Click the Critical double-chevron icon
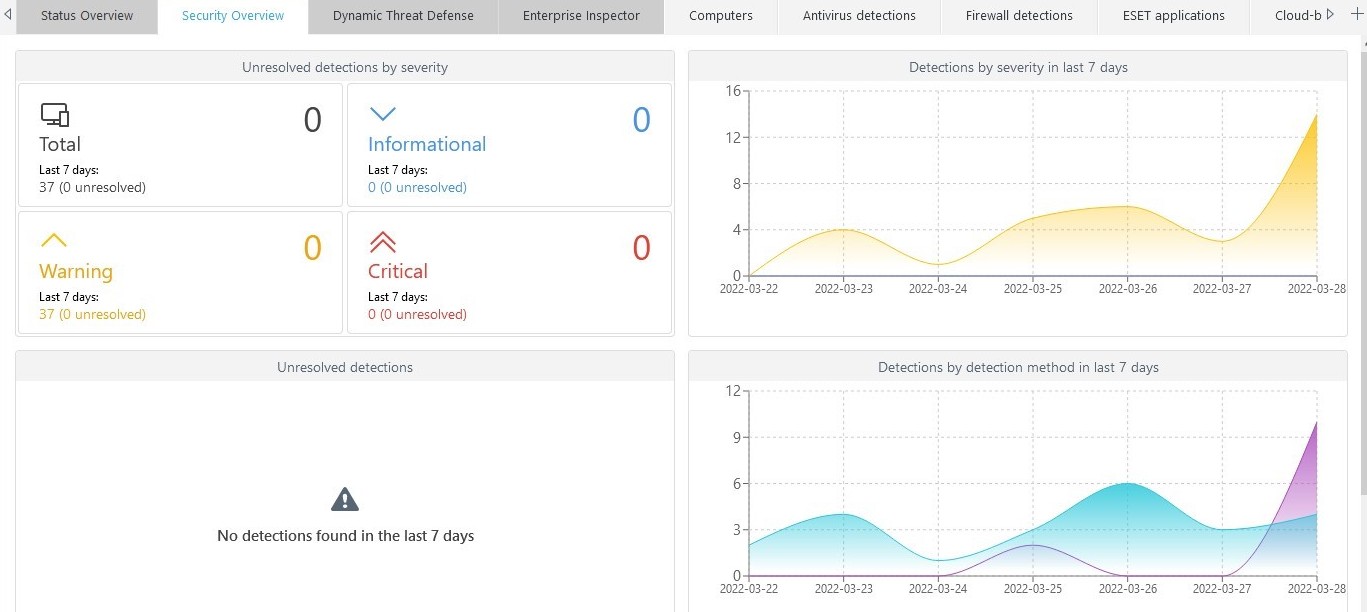Viewport: 1367px width, 612px height. [383, 241]
